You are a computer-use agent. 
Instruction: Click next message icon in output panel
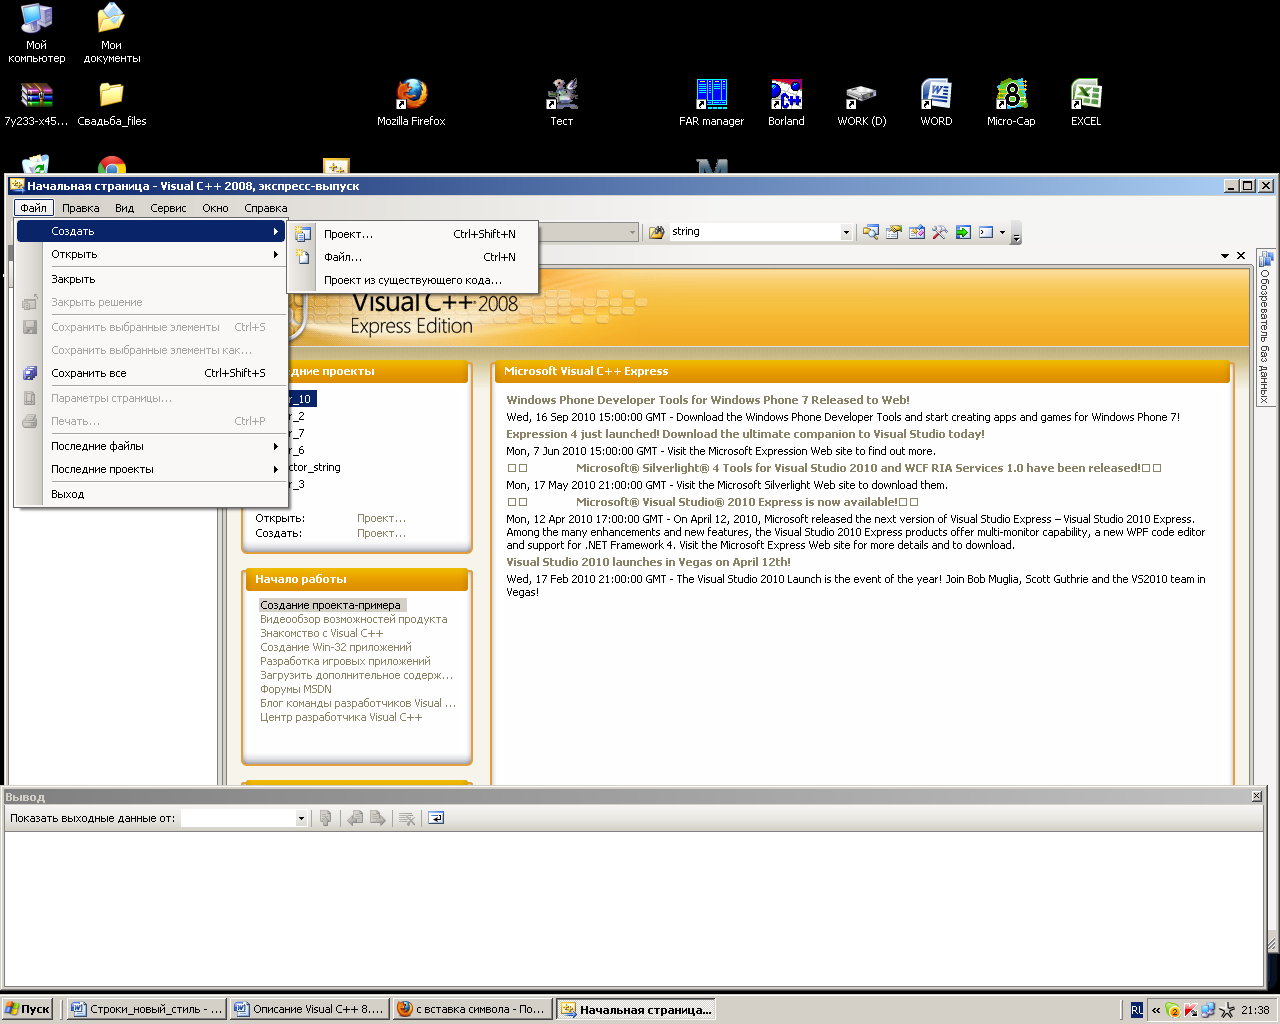(x=378, y=818)
